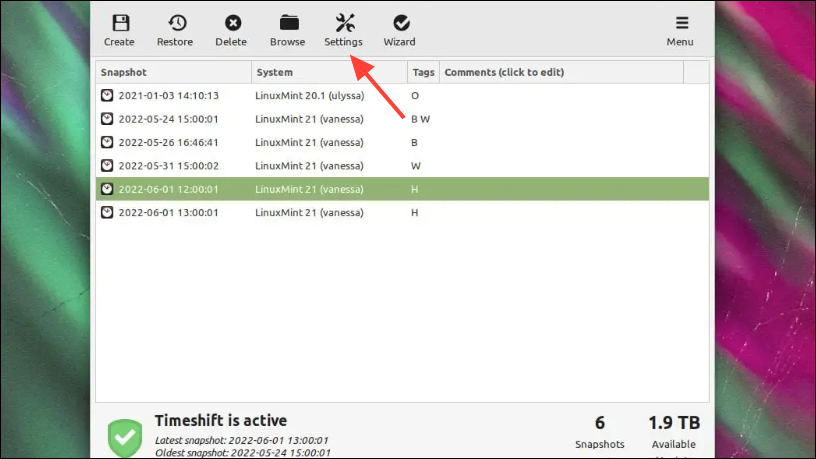Open the hamburger Menu
Screen dimensions: 816x459
point(680,30)
